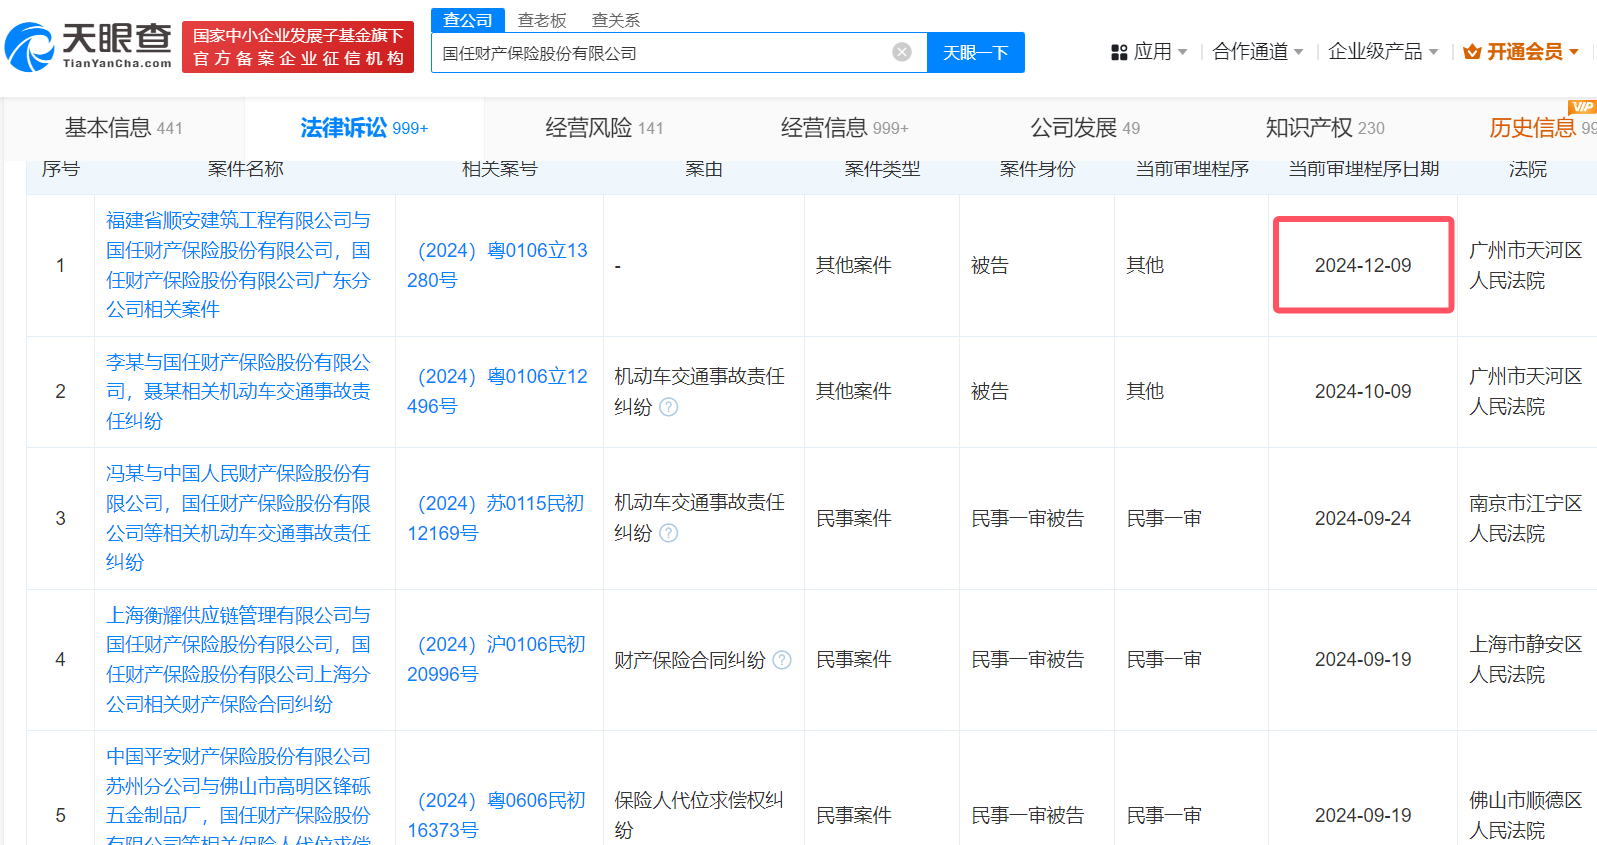Screen dimensions: 1597x845
Task: Click the 法院 column header
Action: [x=1528, y=169]
